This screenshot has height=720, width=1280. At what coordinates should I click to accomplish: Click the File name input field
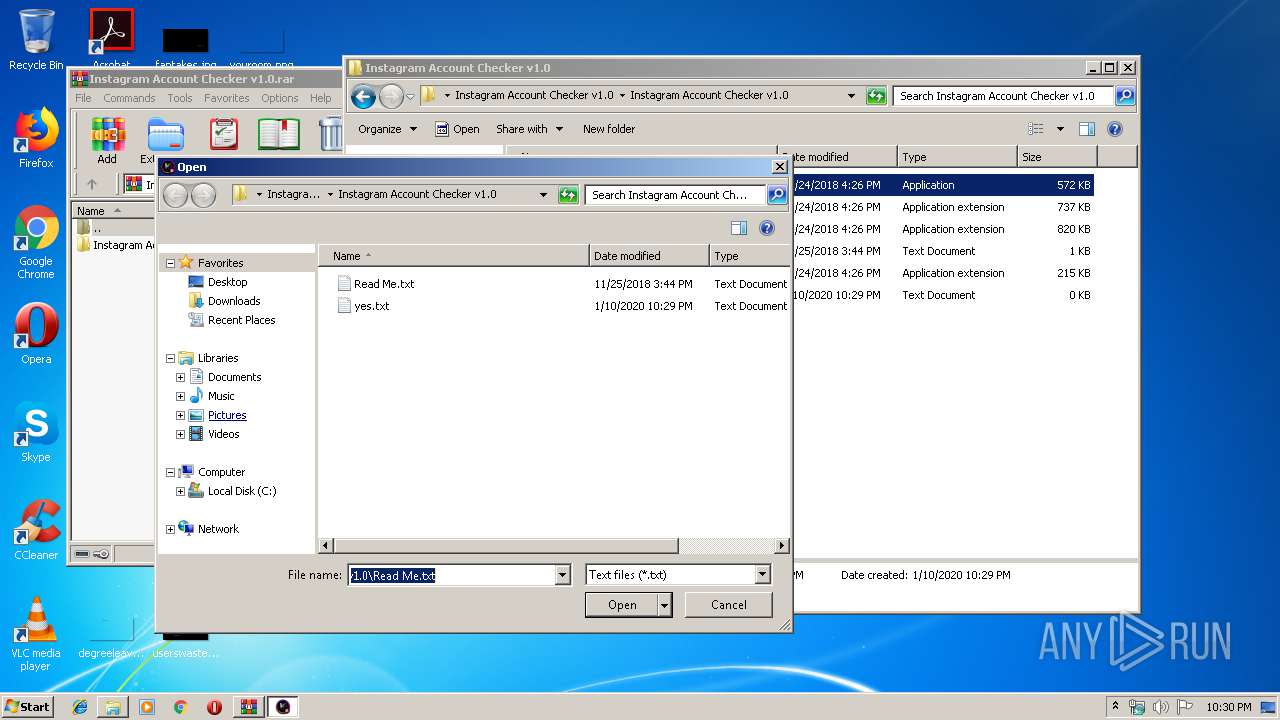tap(451, 575)
